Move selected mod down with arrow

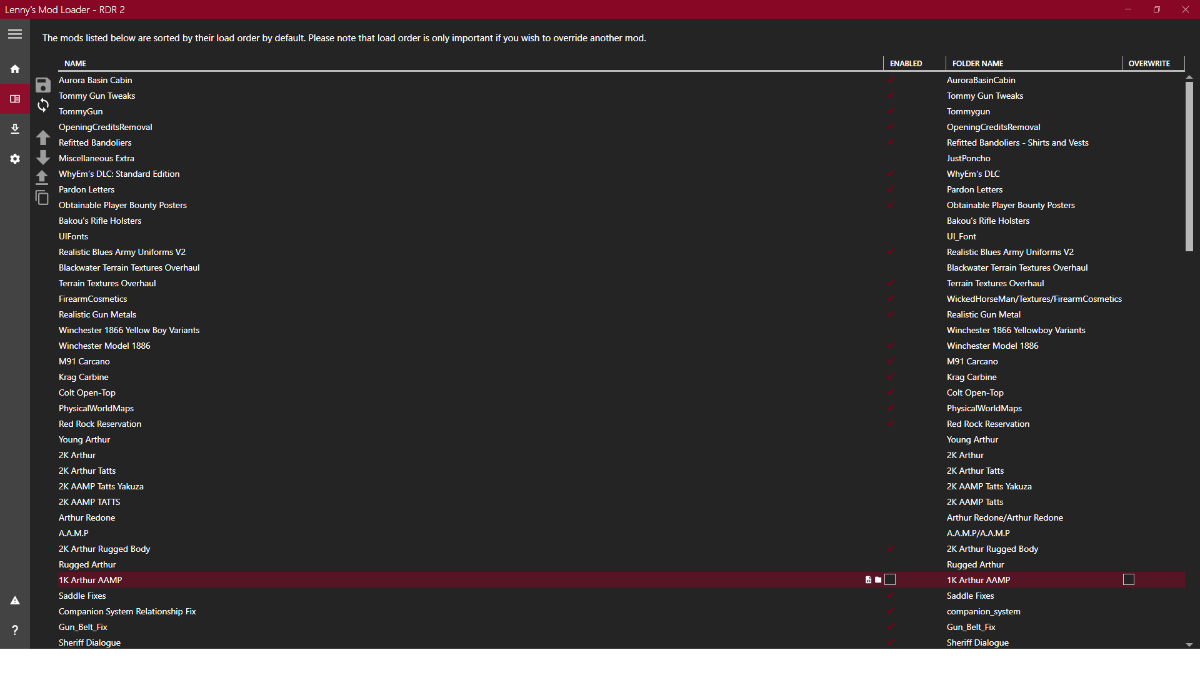pyautogui.click(x=43, y=158)
